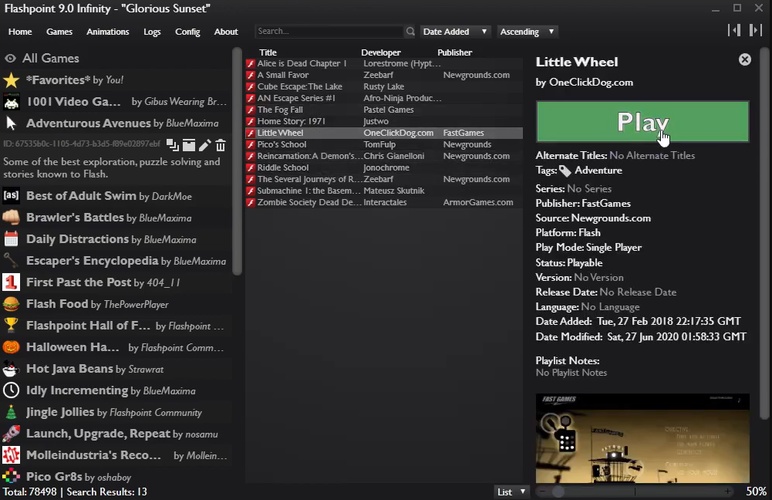
Task: Toggle the right sidebar collapse icon
Action: pos(755,31)
